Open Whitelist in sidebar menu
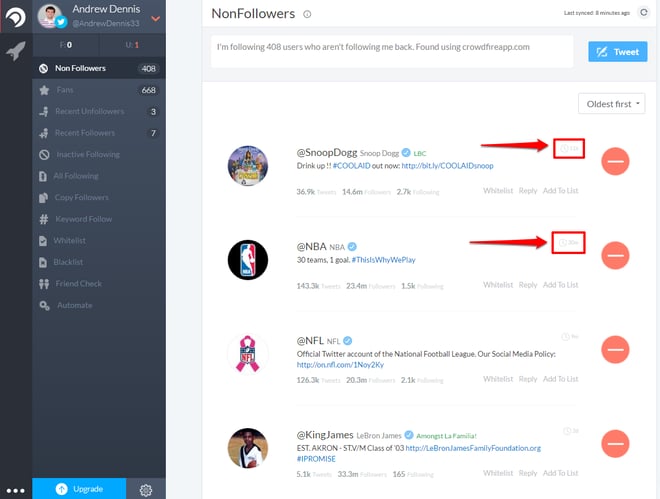 99,240
